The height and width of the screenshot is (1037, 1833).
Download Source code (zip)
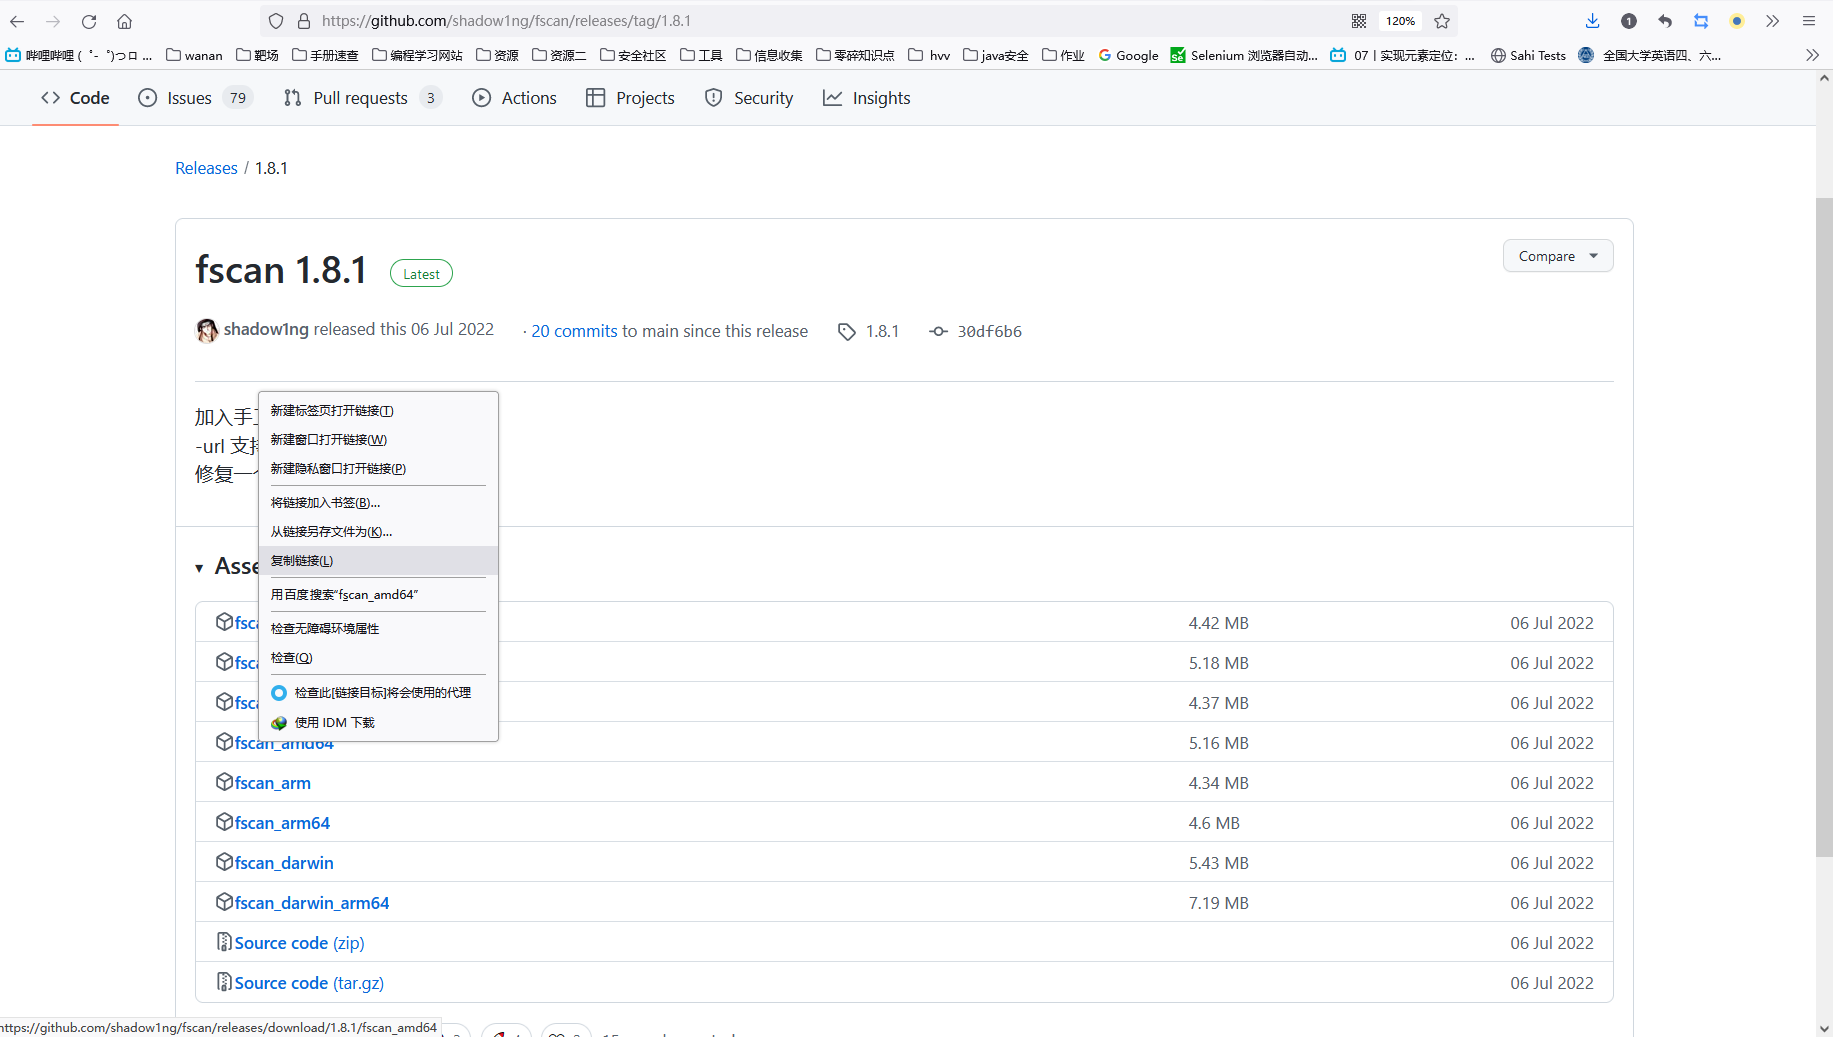pyautogui.click(x=299, y=943)
